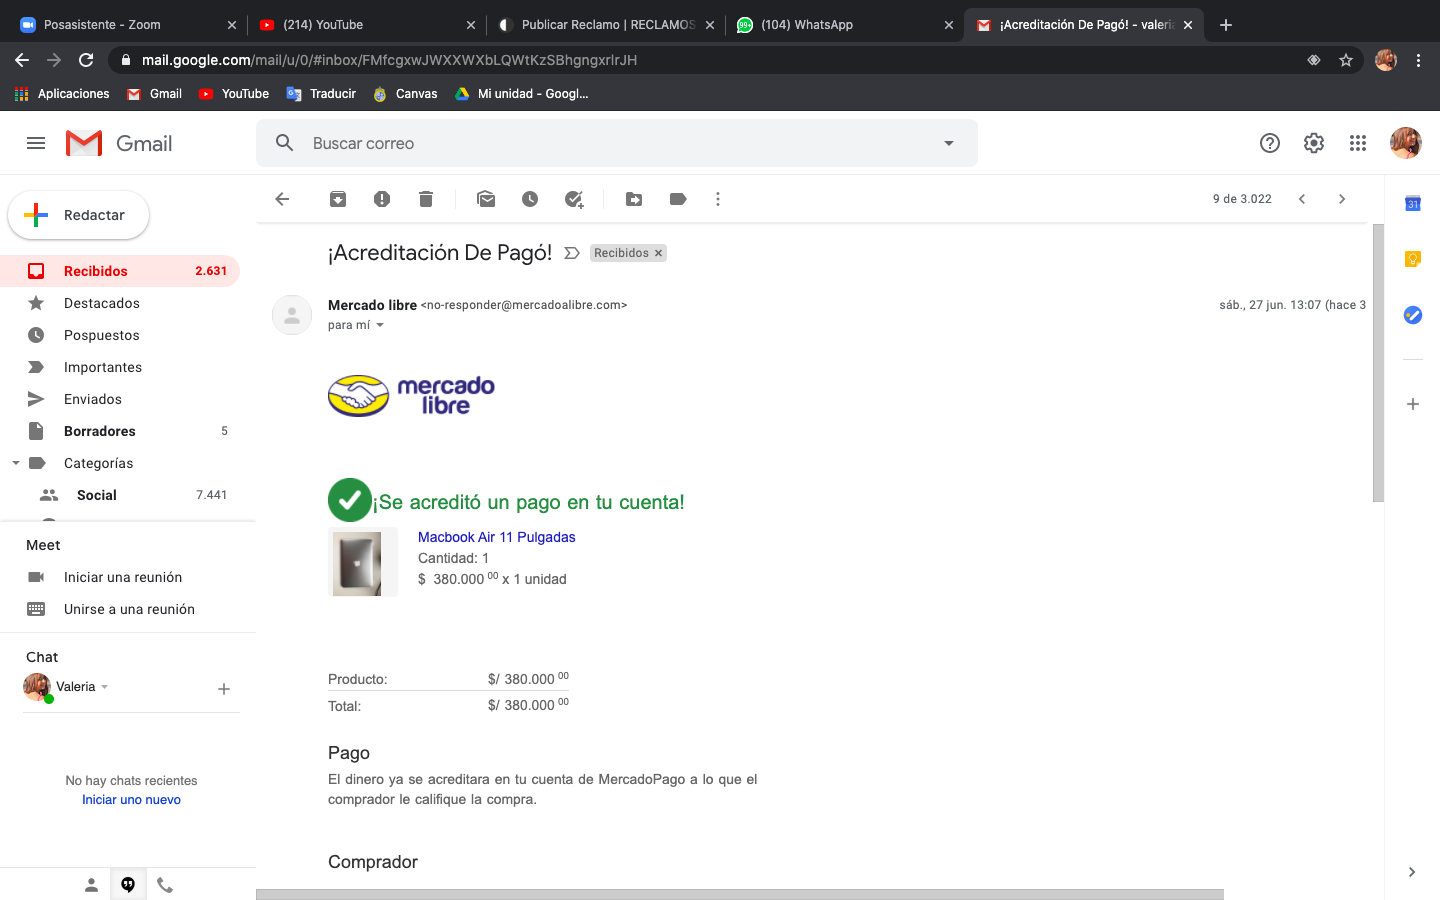Delete the email with trash icon

pyautogui.click(x=426, y=199)
